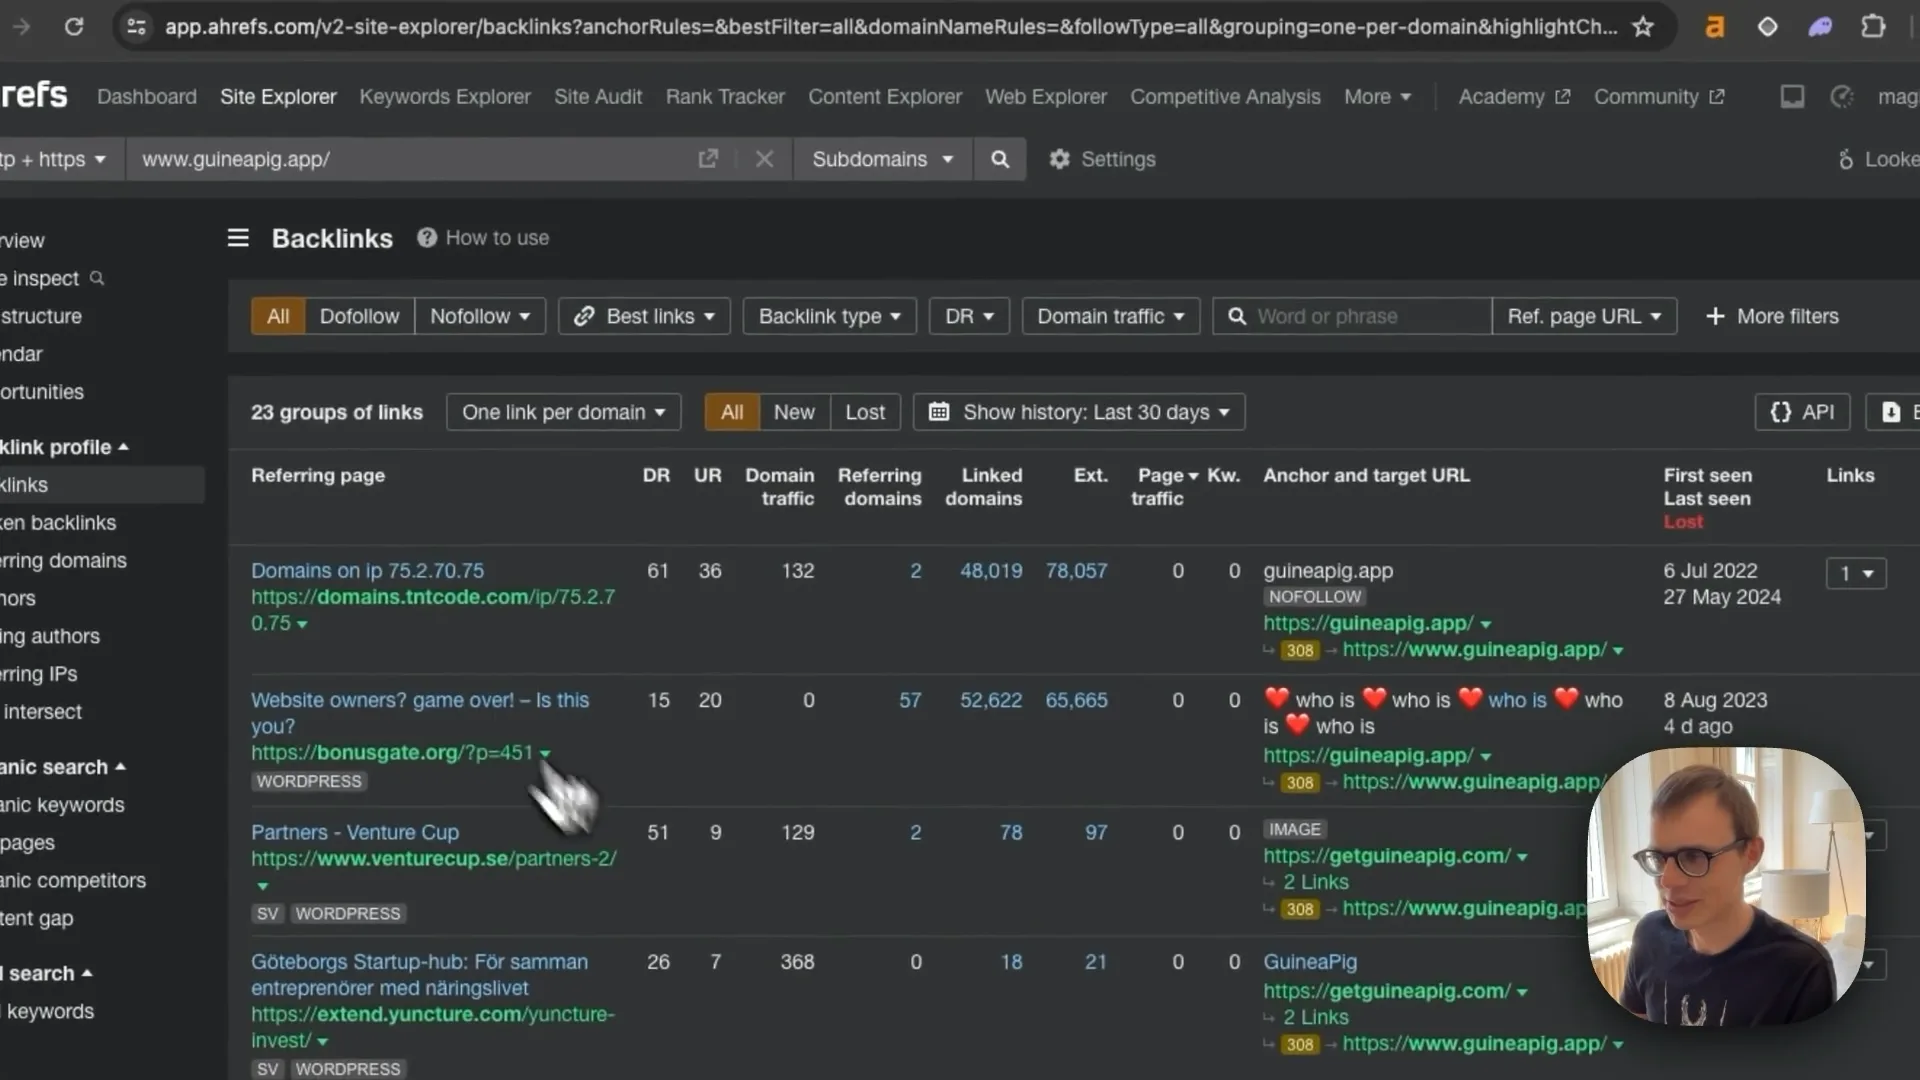The height and width of the screenshot is (1080, 1920).
Task: Toggle the sidebar hamburger menu icon
Action: tap(238, 238)
